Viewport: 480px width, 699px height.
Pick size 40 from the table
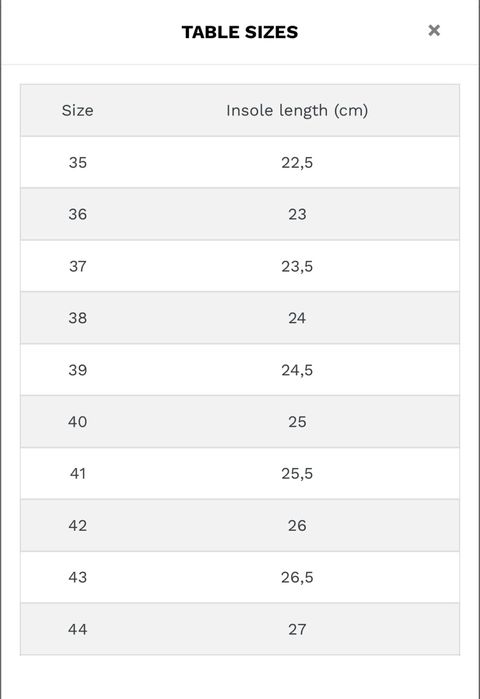78,421
